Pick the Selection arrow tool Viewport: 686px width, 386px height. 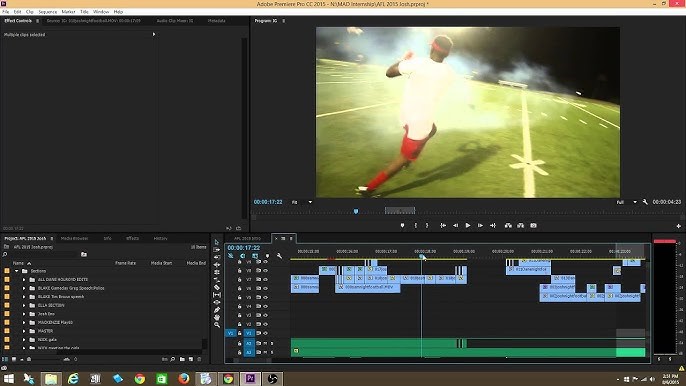pos(217,242)
